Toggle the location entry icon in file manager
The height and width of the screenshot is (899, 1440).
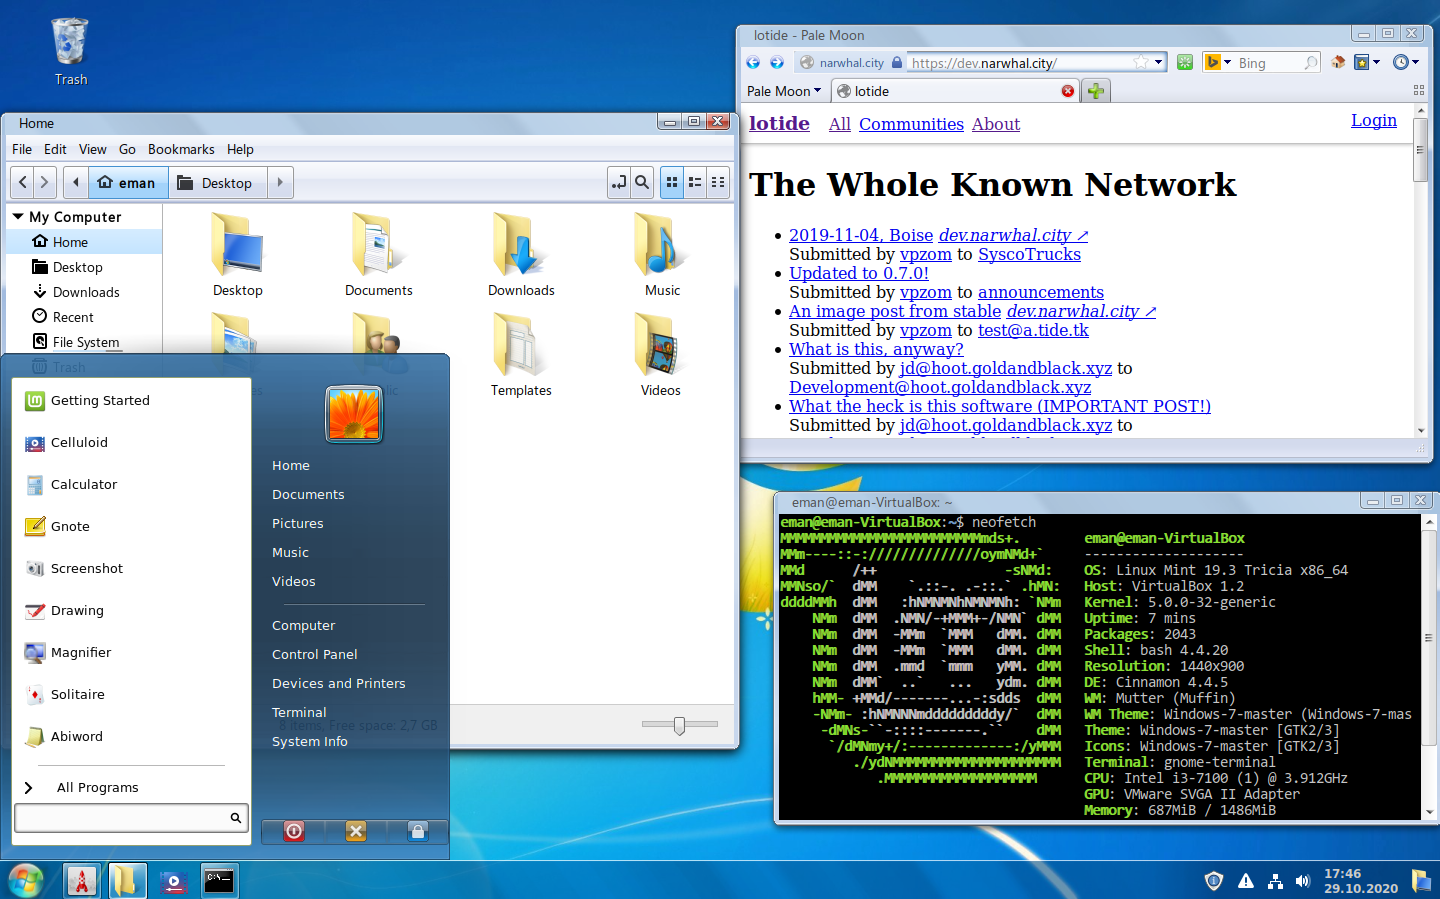click(619, 182)
